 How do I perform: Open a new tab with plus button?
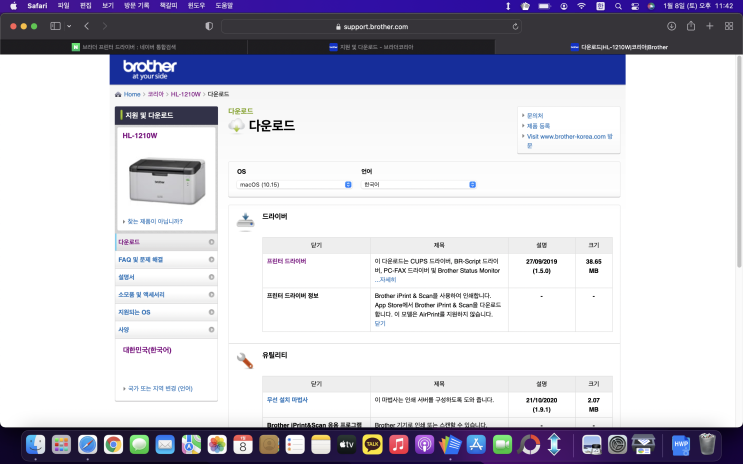click(x=709, y=26)
